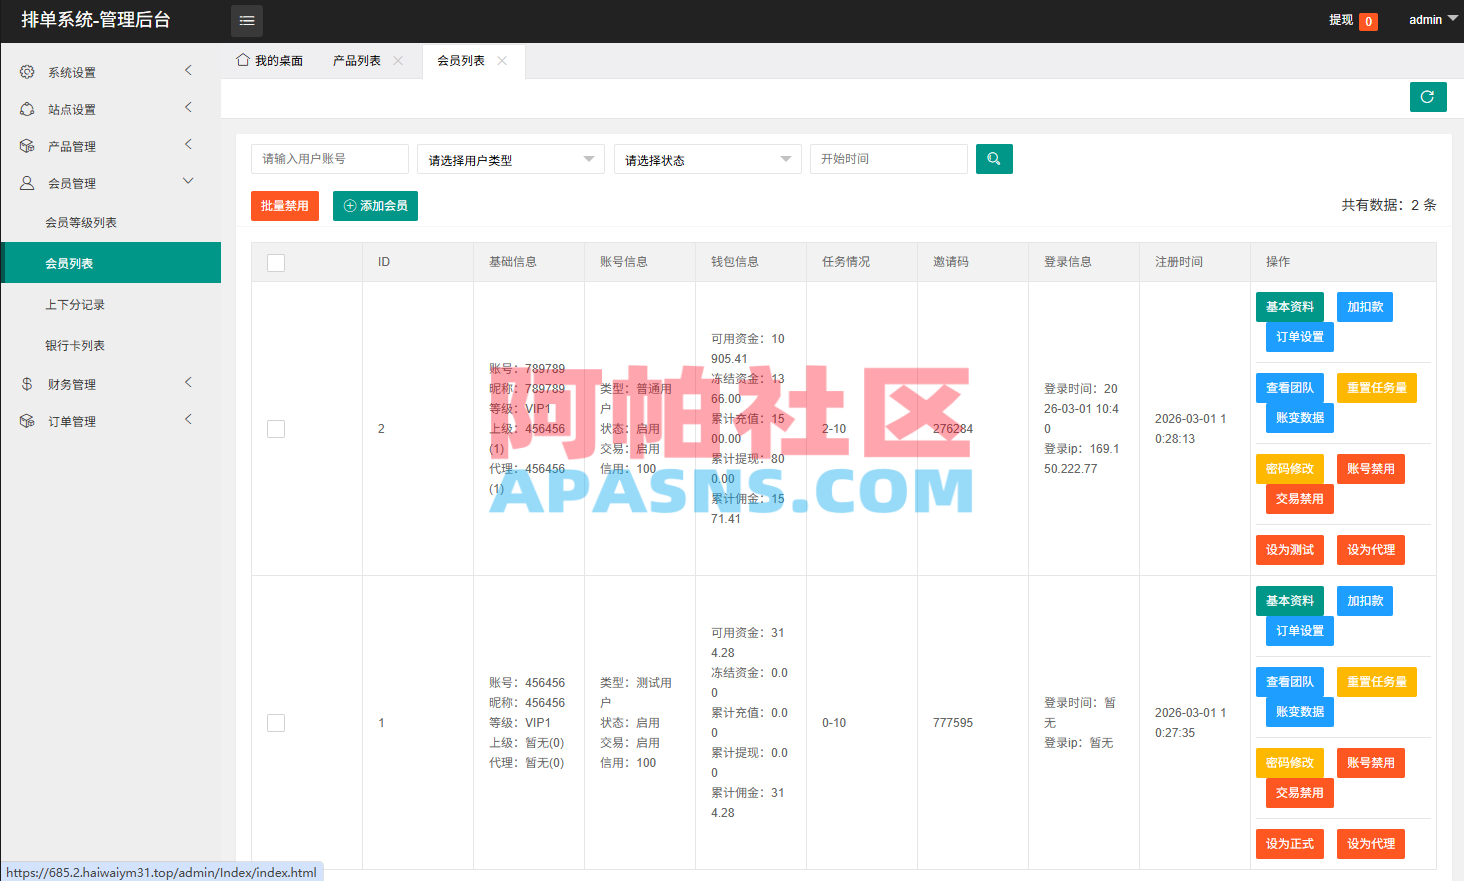
Task: Click the magnifier search icon button
Action: [x=994, y=159]
